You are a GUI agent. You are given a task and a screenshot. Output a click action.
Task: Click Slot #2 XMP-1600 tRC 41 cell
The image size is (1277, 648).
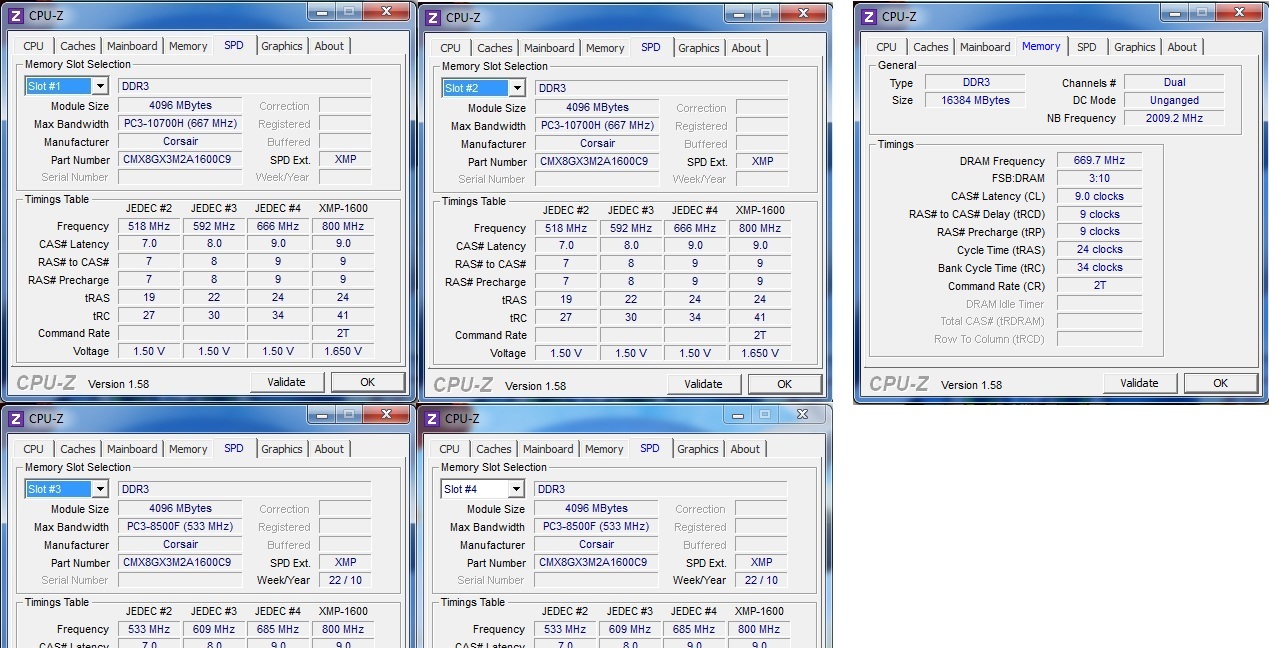pyautogui.click(x=760, y=317)
